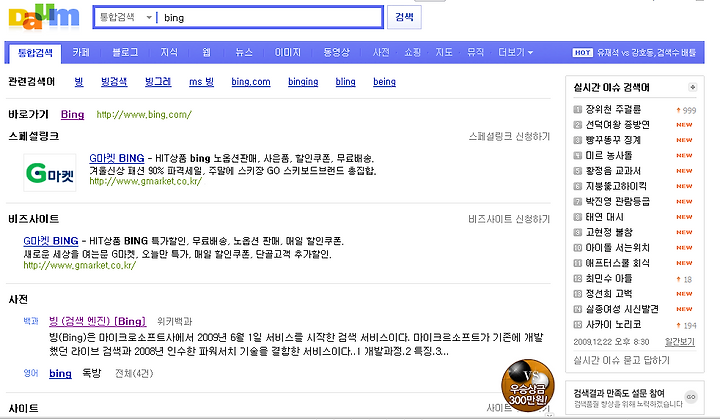720x420 pixels.
Task: Click related search being
Action: click(x=384, y=82)
